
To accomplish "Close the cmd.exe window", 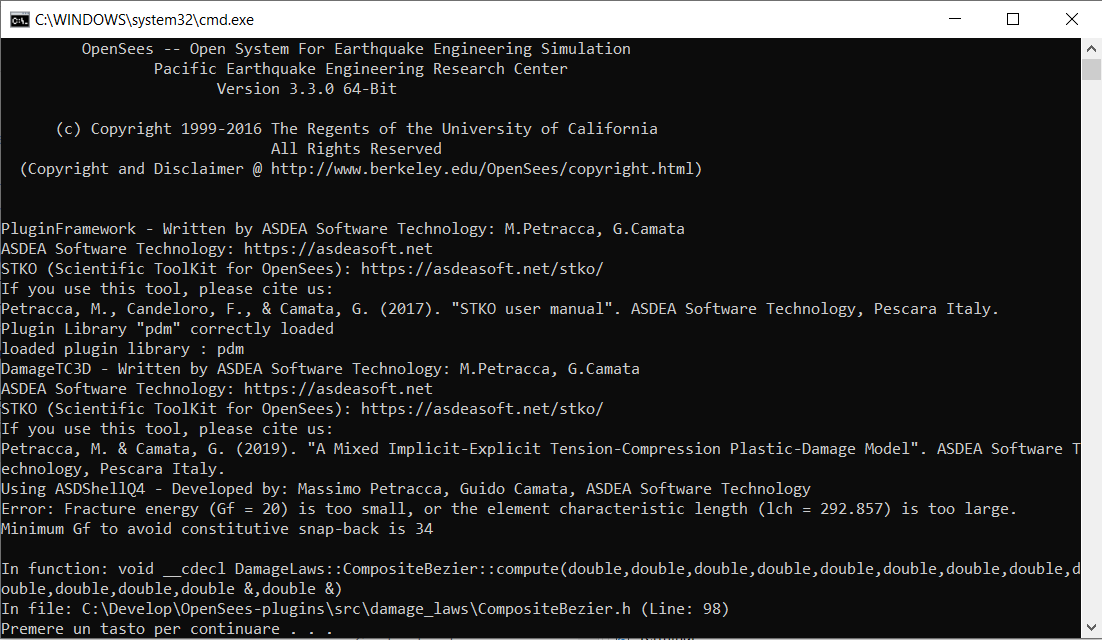I will [x=1071, y=19].
